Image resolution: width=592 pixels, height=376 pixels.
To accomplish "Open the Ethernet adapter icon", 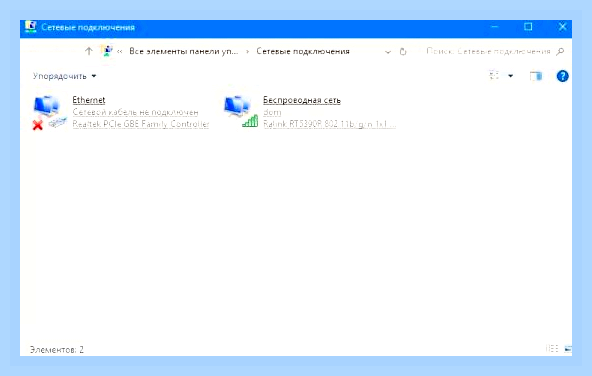I will pyautogui.click(x=49, y=112).
